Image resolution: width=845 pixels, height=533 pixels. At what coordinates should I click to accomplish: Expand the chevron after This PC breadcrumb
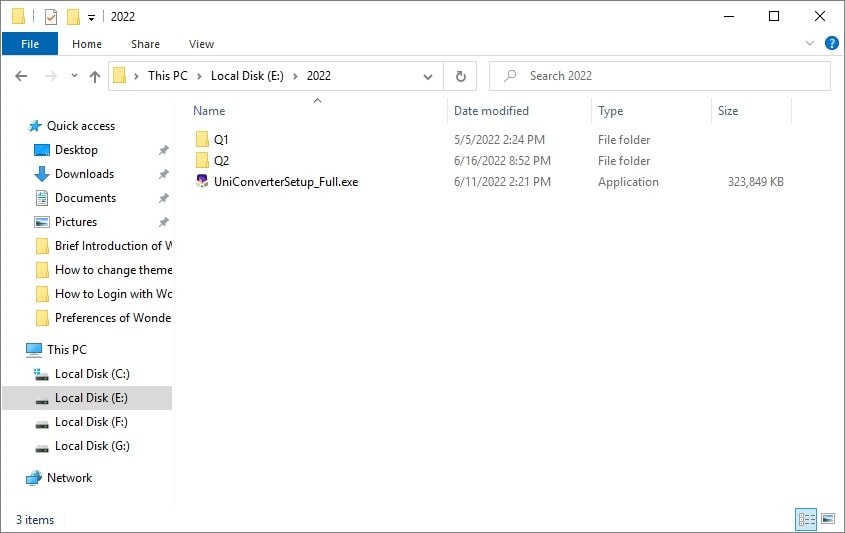tap(199, 77)
